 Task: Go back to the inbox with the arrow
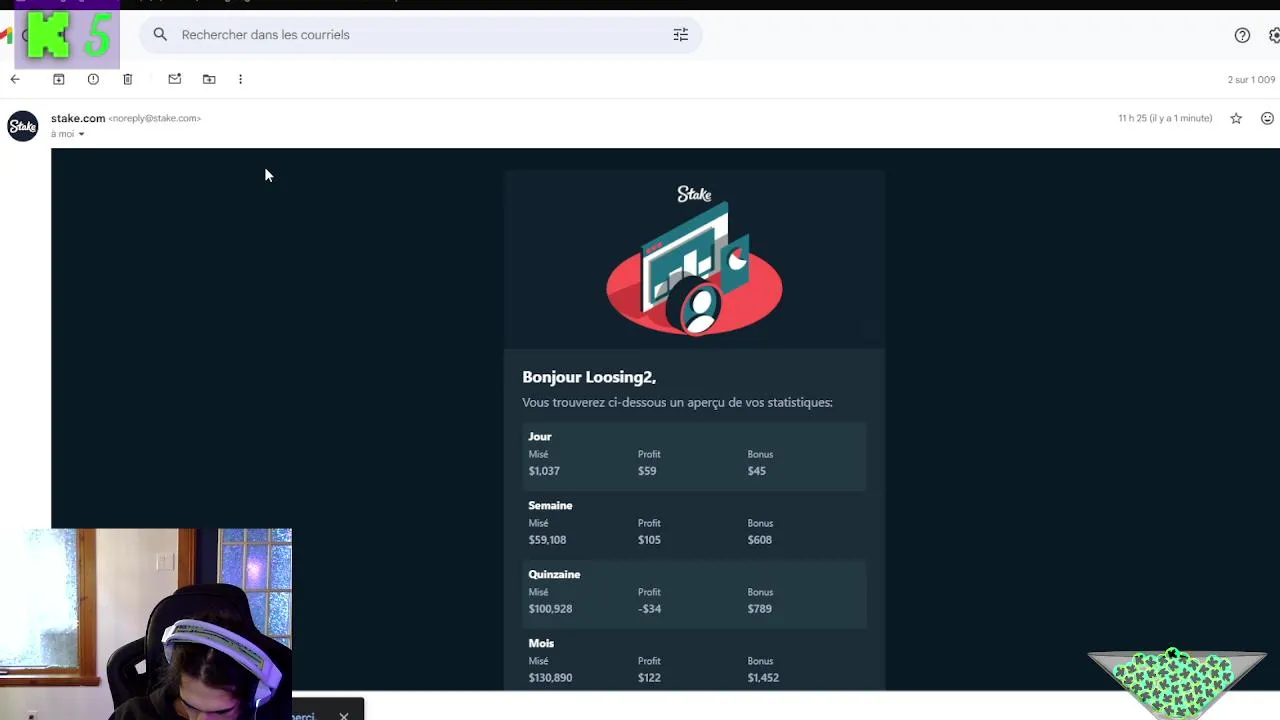point(15,79)
